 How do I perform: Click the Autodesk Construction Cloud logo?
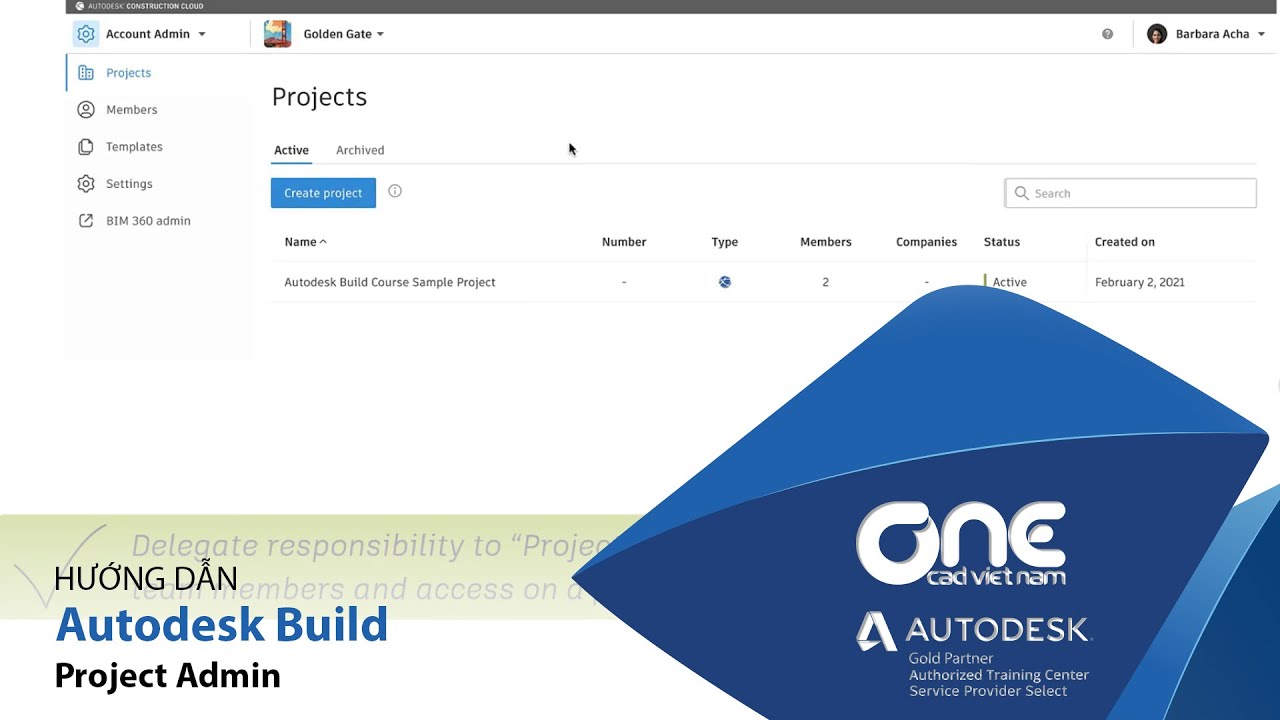click(x=139, y=6)
